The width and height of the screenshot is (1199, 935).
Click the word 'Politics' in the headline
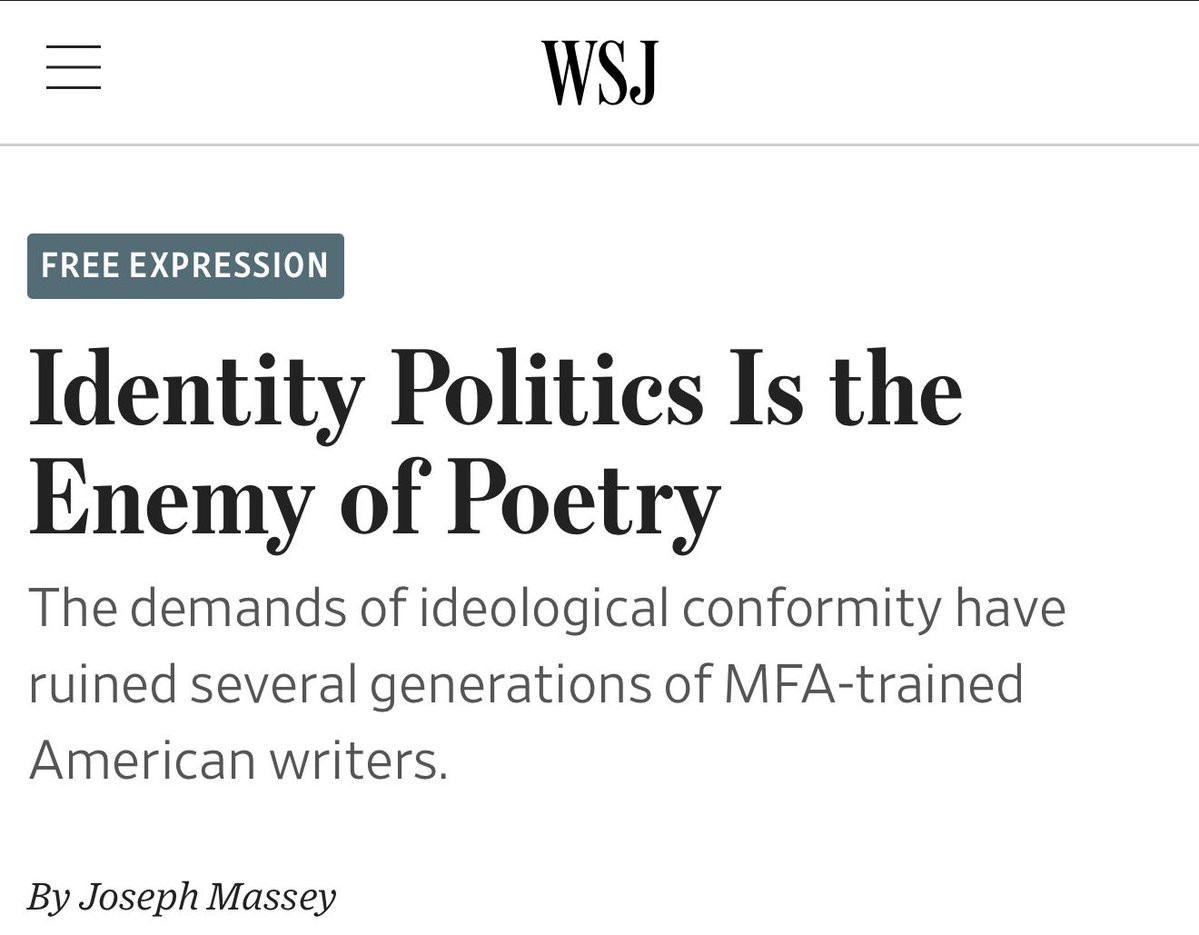(x=547, y=388)
